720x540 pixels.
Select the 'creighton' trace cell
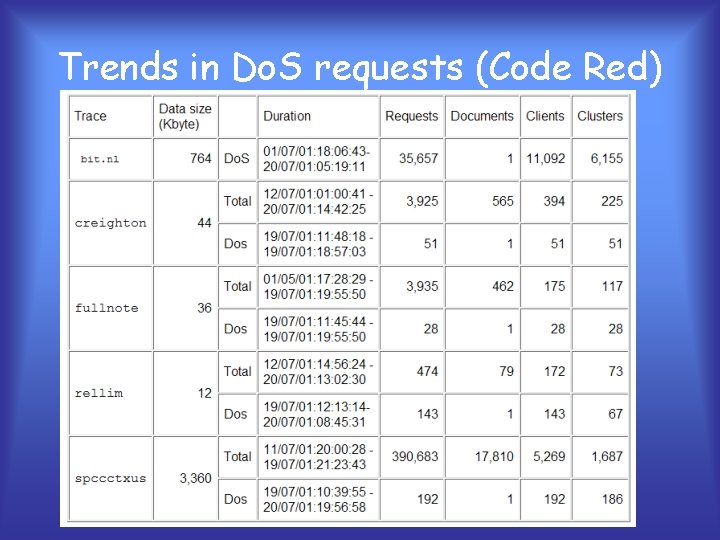110,223
